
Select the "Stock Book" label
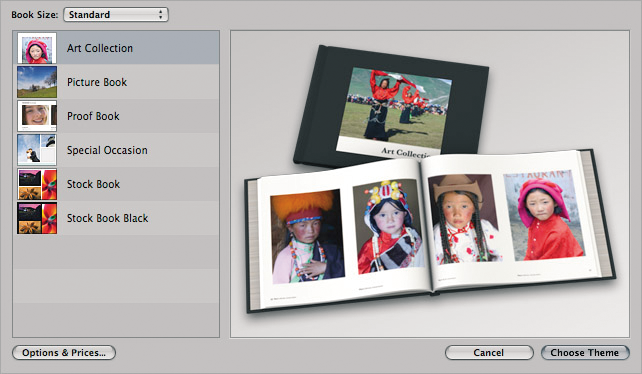(x=93, y=184)
